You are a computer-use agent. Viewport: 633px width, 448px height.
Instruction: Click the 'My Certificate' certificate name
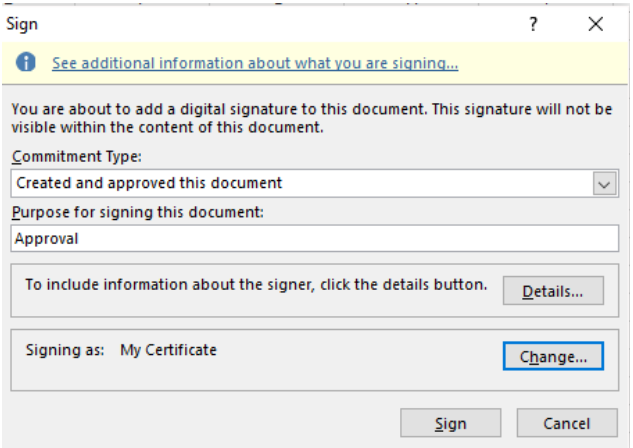tap(168, 350)
